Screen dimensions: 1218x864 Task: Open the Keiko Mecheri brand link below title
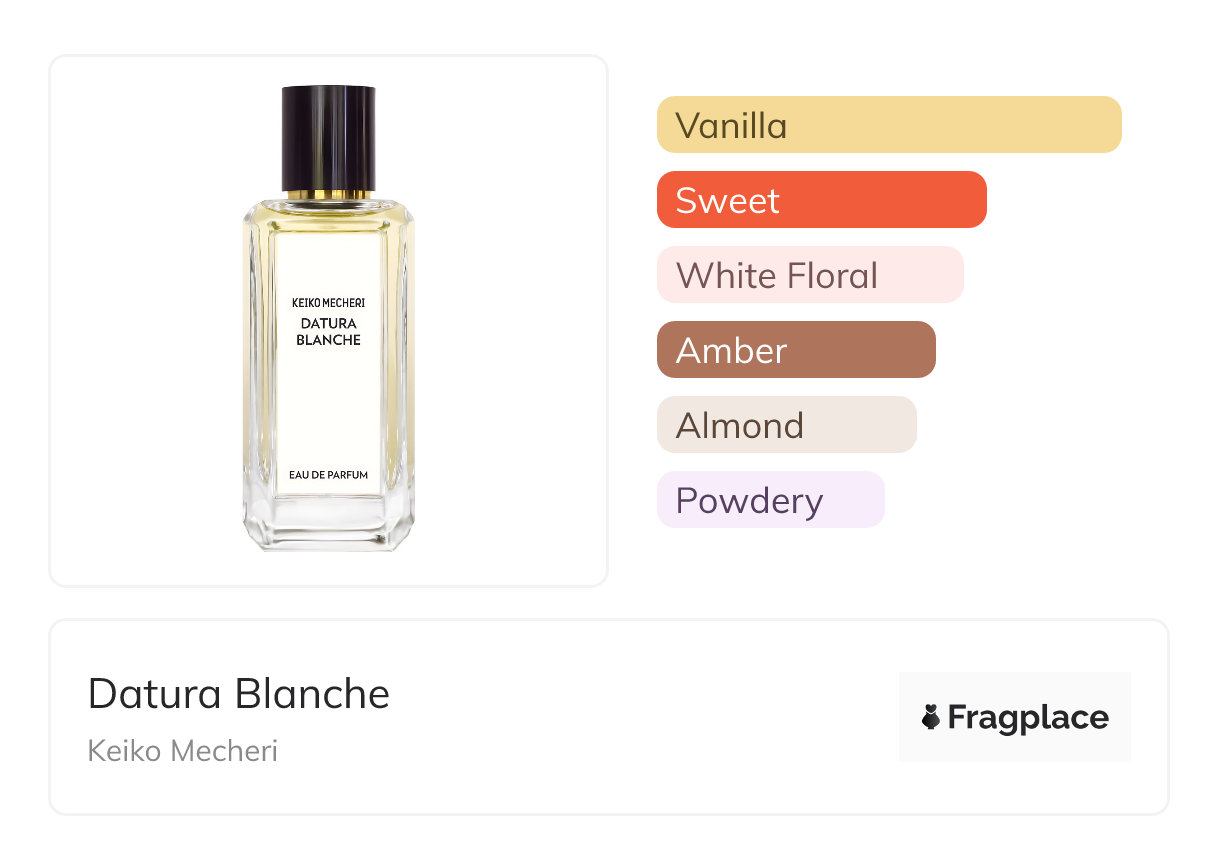183,750
